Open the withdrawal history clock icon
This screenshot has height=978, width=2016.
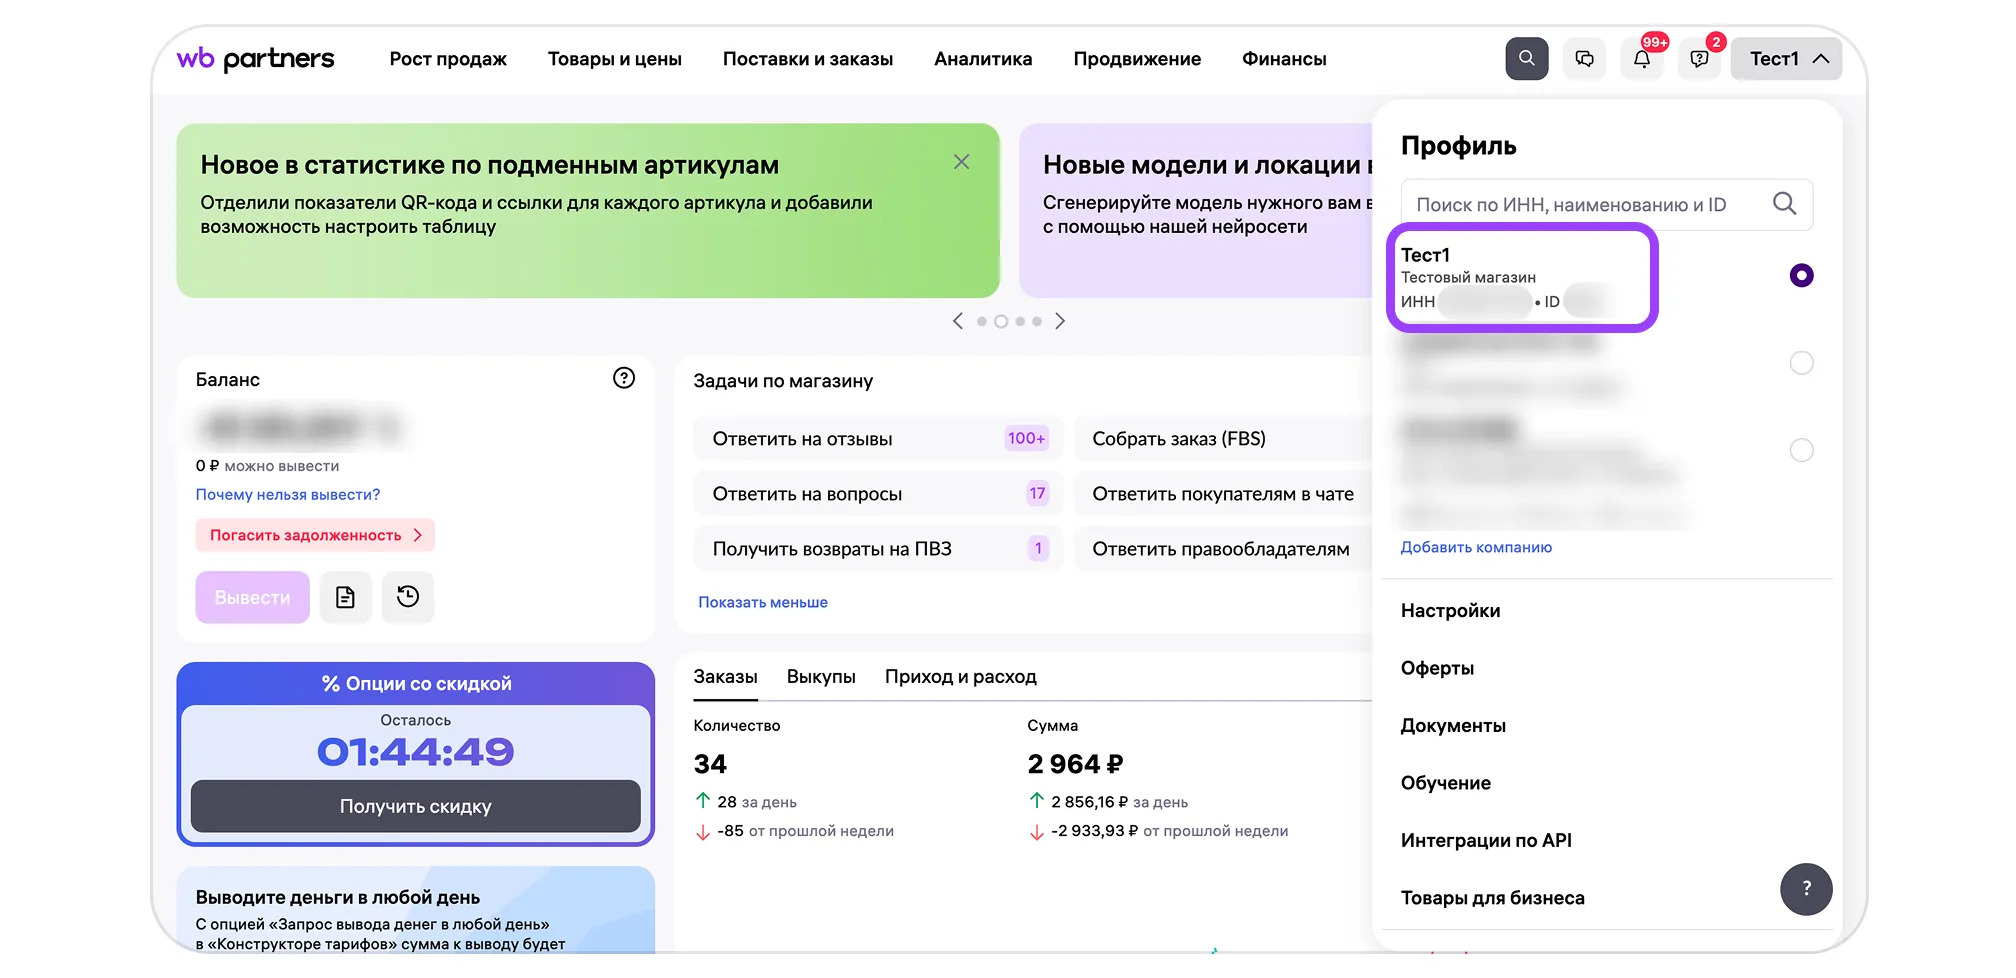pos(408,597)
